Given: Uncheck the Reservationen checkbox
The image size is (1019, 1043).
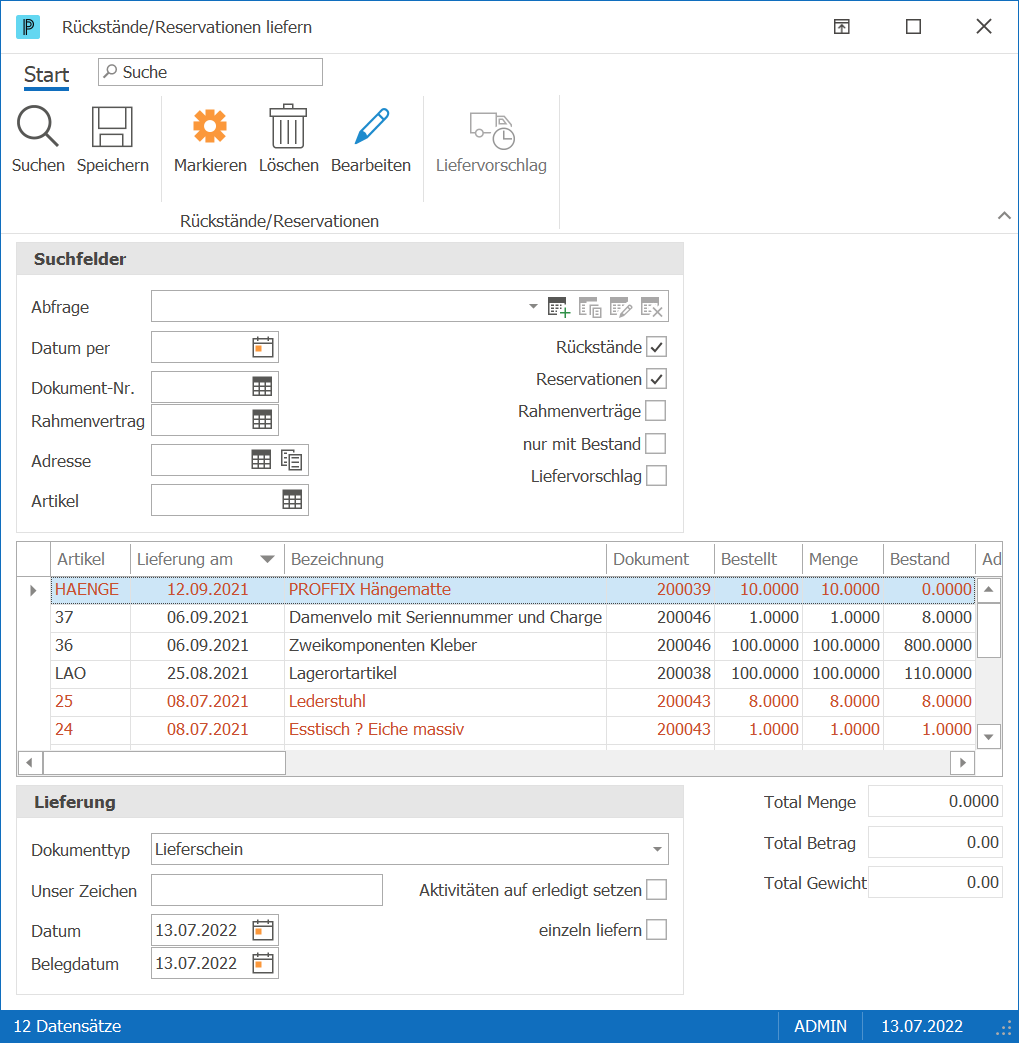Looking at the screenshot, I should (x=656, y=379).
